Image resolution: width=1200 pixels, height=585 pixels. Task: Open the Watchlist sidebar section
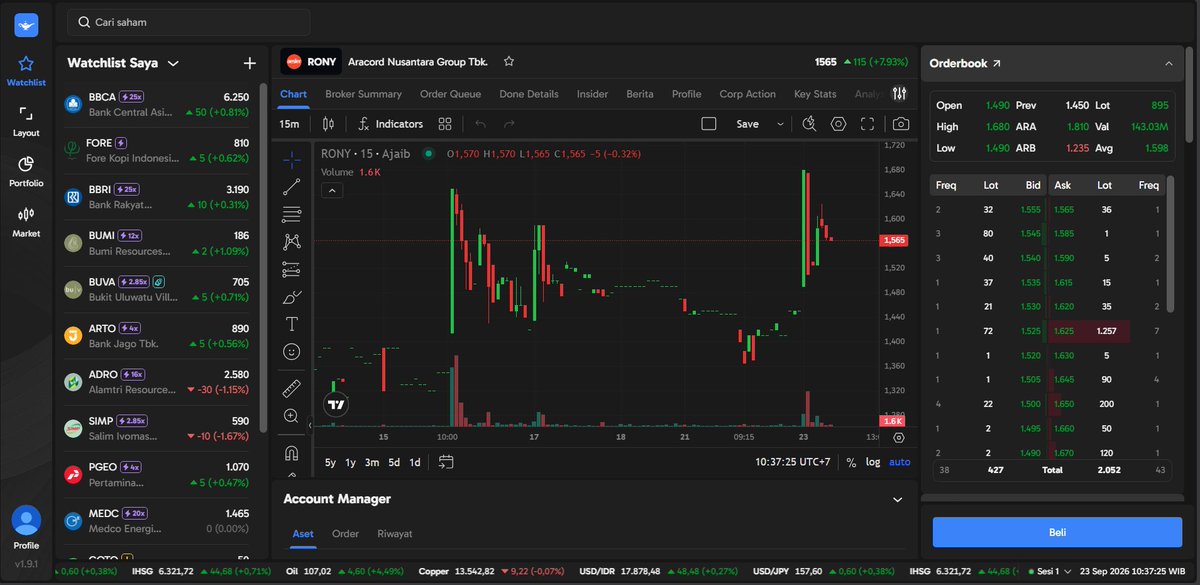pos(26,70)
